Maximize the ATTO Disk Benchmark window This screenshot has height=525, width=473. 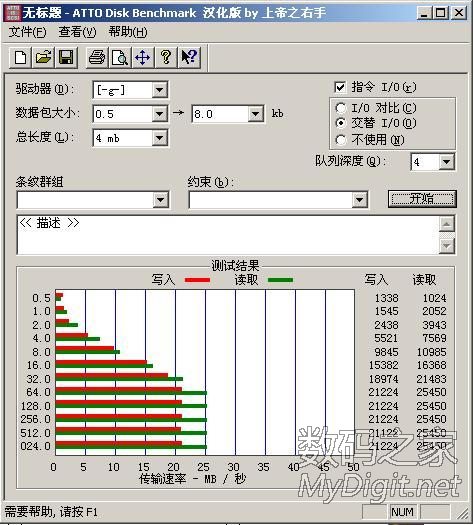click(441, 13)
